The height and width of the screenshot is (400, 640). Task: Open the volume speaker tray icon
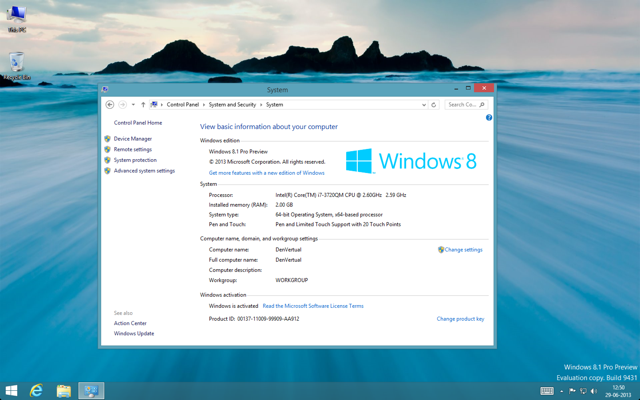point(594,391)
